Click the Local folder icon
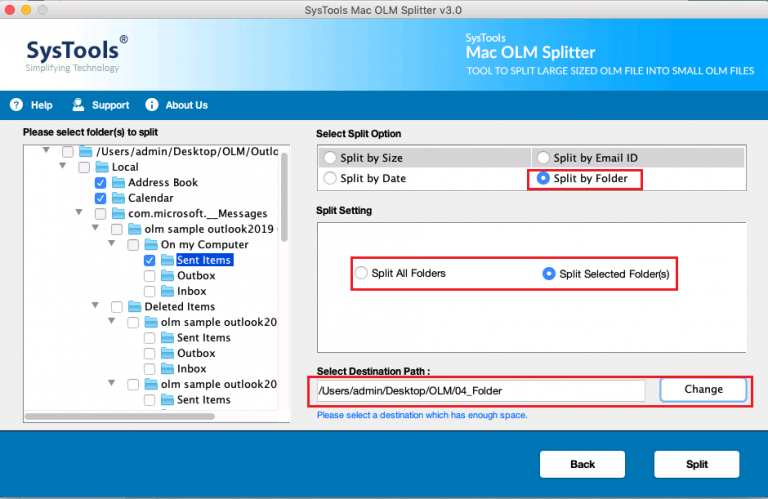This screenshot has width=768, height=499. tap(102, 167)
